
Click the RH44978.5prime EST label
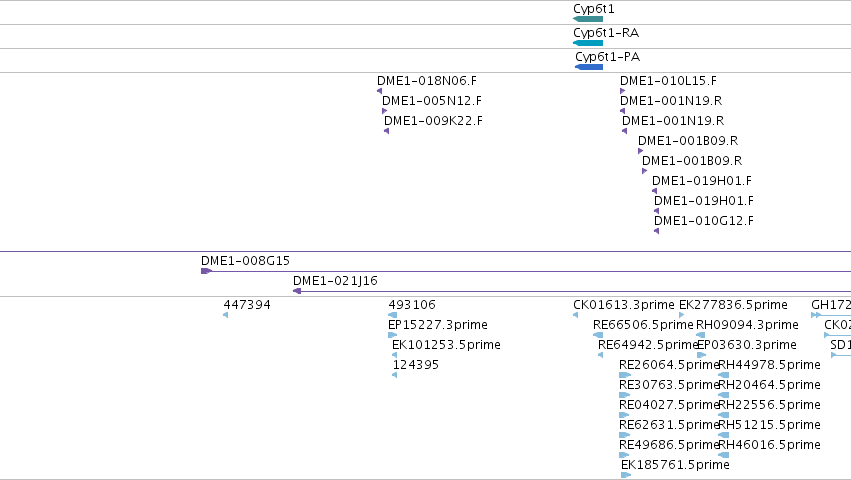pos(770,365)
